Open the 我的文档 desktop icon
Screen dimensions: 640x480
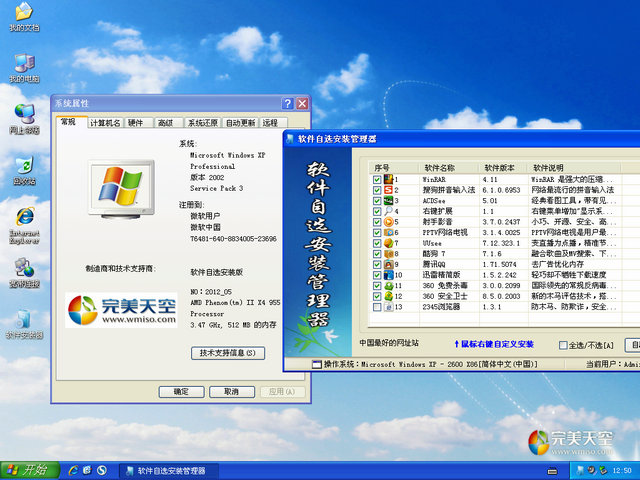24,17
